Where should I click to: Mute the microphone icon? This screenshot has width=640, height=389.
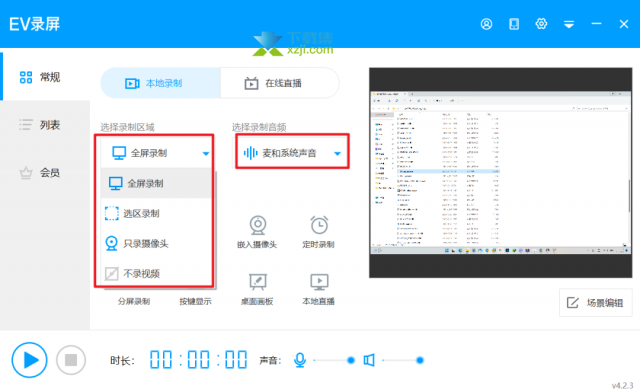tap(300, 360)
